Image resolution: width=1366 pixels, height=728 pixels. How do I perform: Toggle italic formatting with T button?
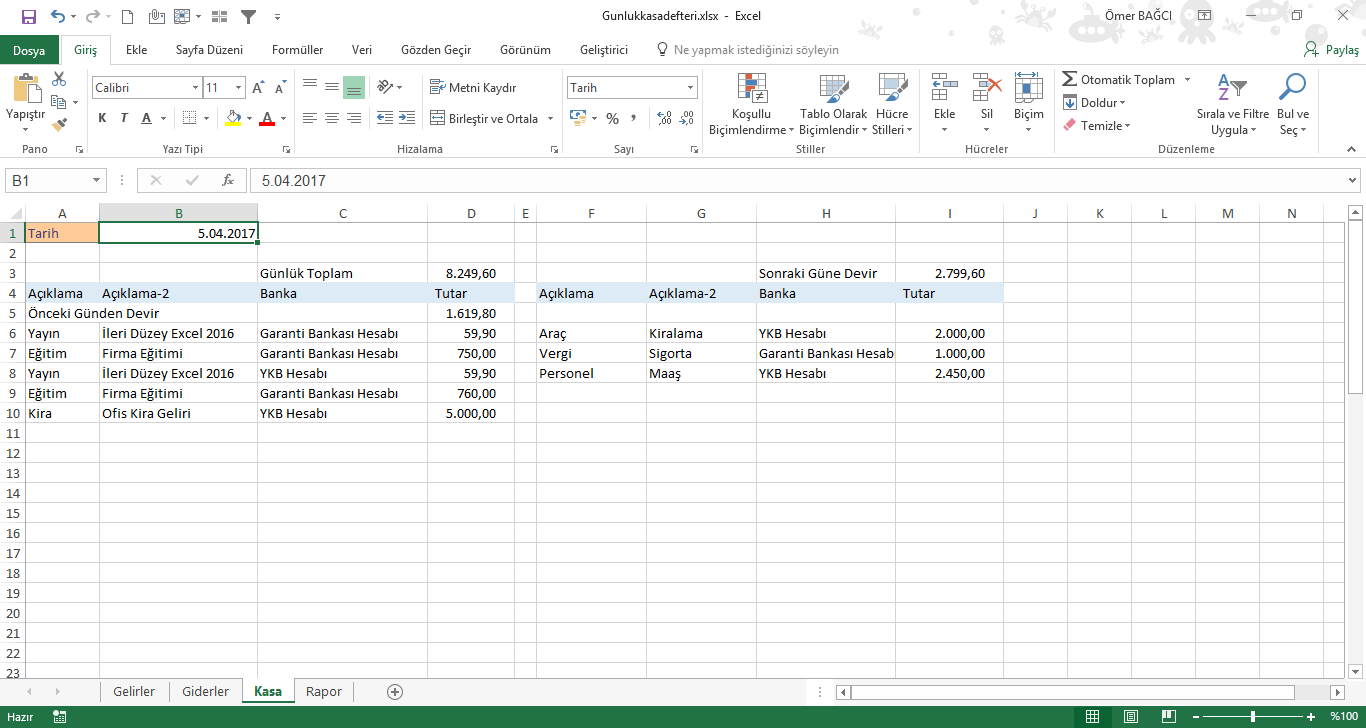(x=124, y=118)
